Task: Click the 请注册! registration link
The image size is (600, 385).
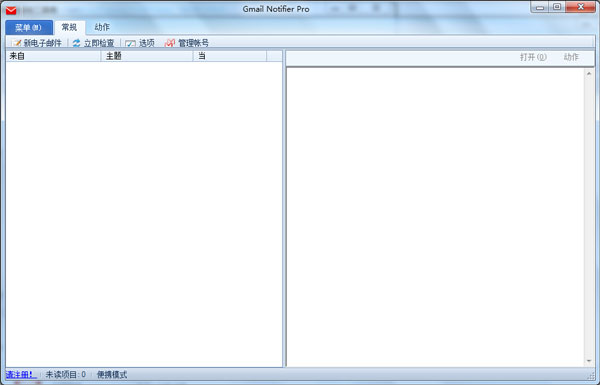Action: coord(21,374)
